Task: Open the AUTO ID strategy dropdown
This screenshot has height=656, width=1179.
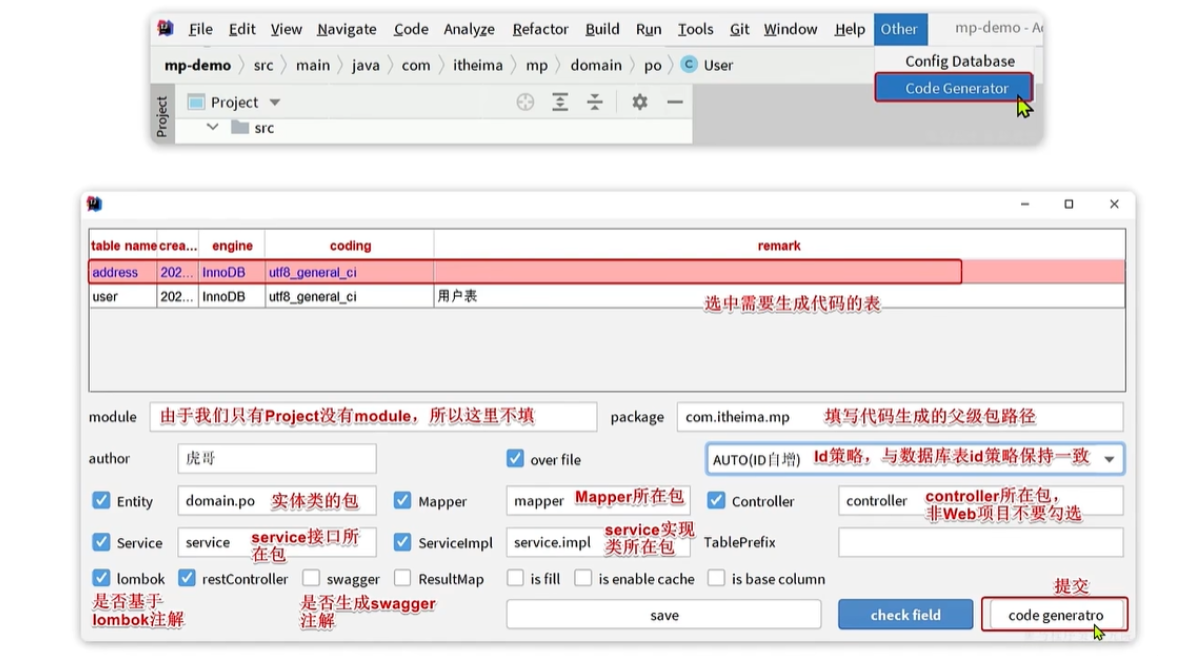Action: (x=1108, y=459)
